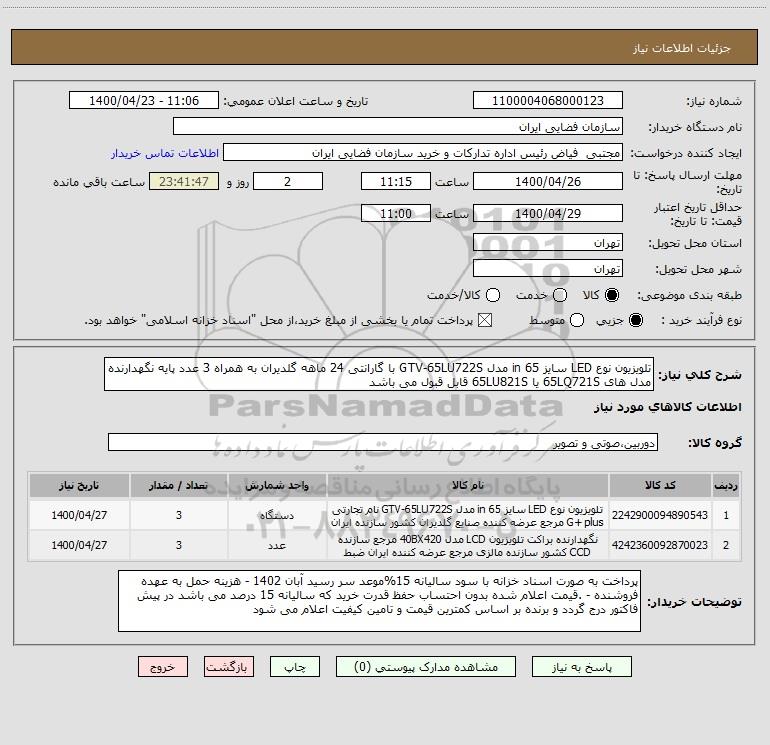Click the response deadline date 1400/04/26
This screenshot has width=770, height=745.
click(x=548, y=181)
